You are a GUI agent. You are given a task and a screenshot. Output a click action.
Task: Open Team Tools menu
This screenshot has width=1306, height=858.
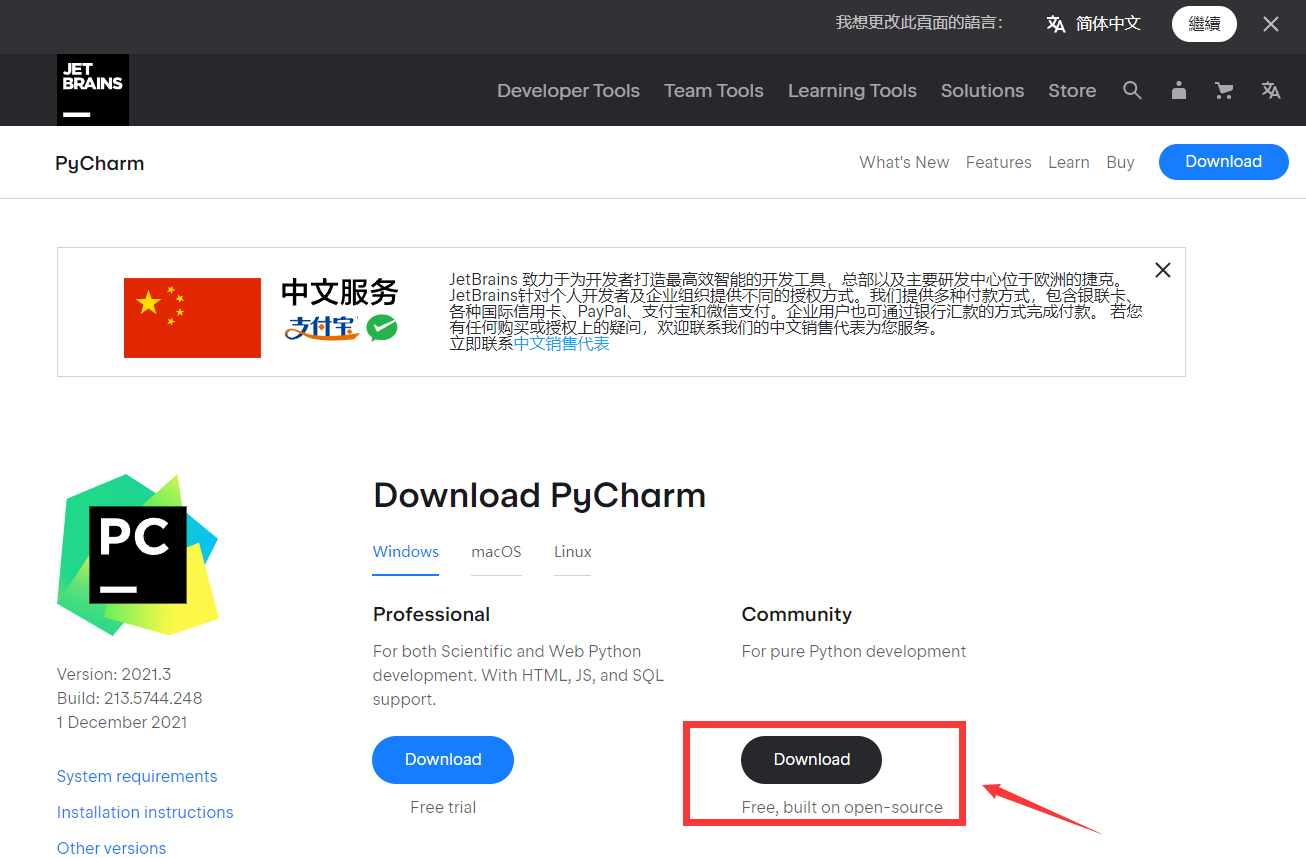pyautogui.click(x=714, y=90)
